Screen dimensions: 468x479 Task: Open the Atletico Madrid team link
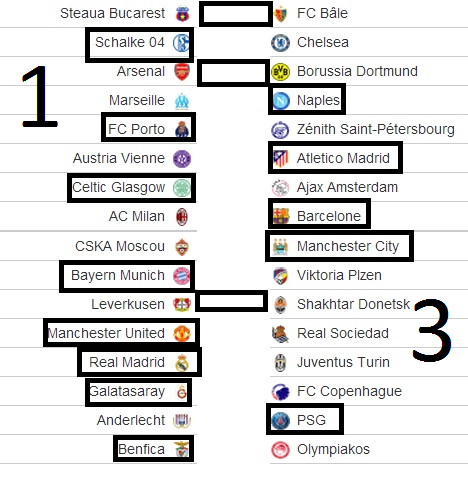(343, 158)
